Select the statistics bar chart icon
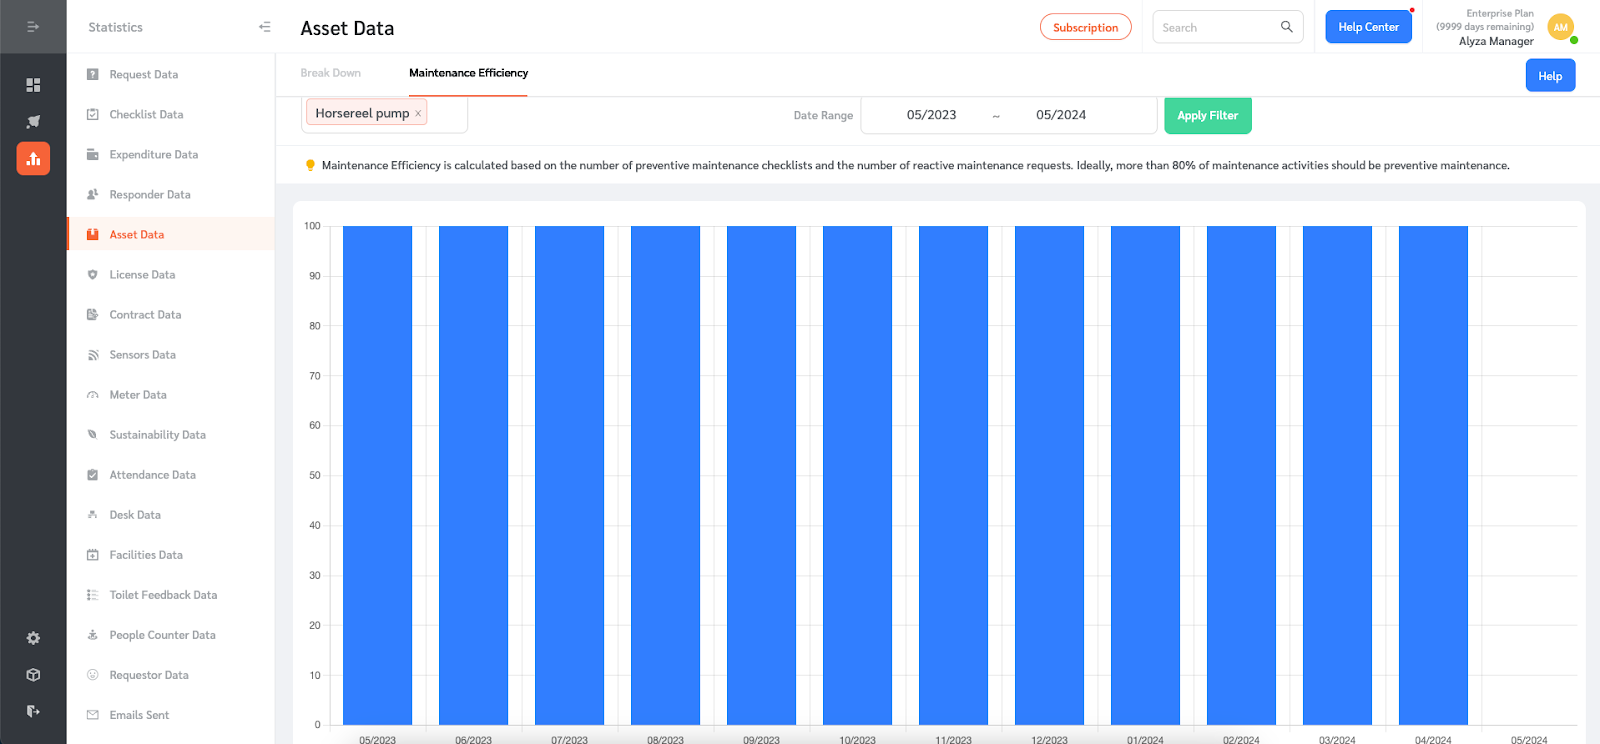 coord(33,158)
